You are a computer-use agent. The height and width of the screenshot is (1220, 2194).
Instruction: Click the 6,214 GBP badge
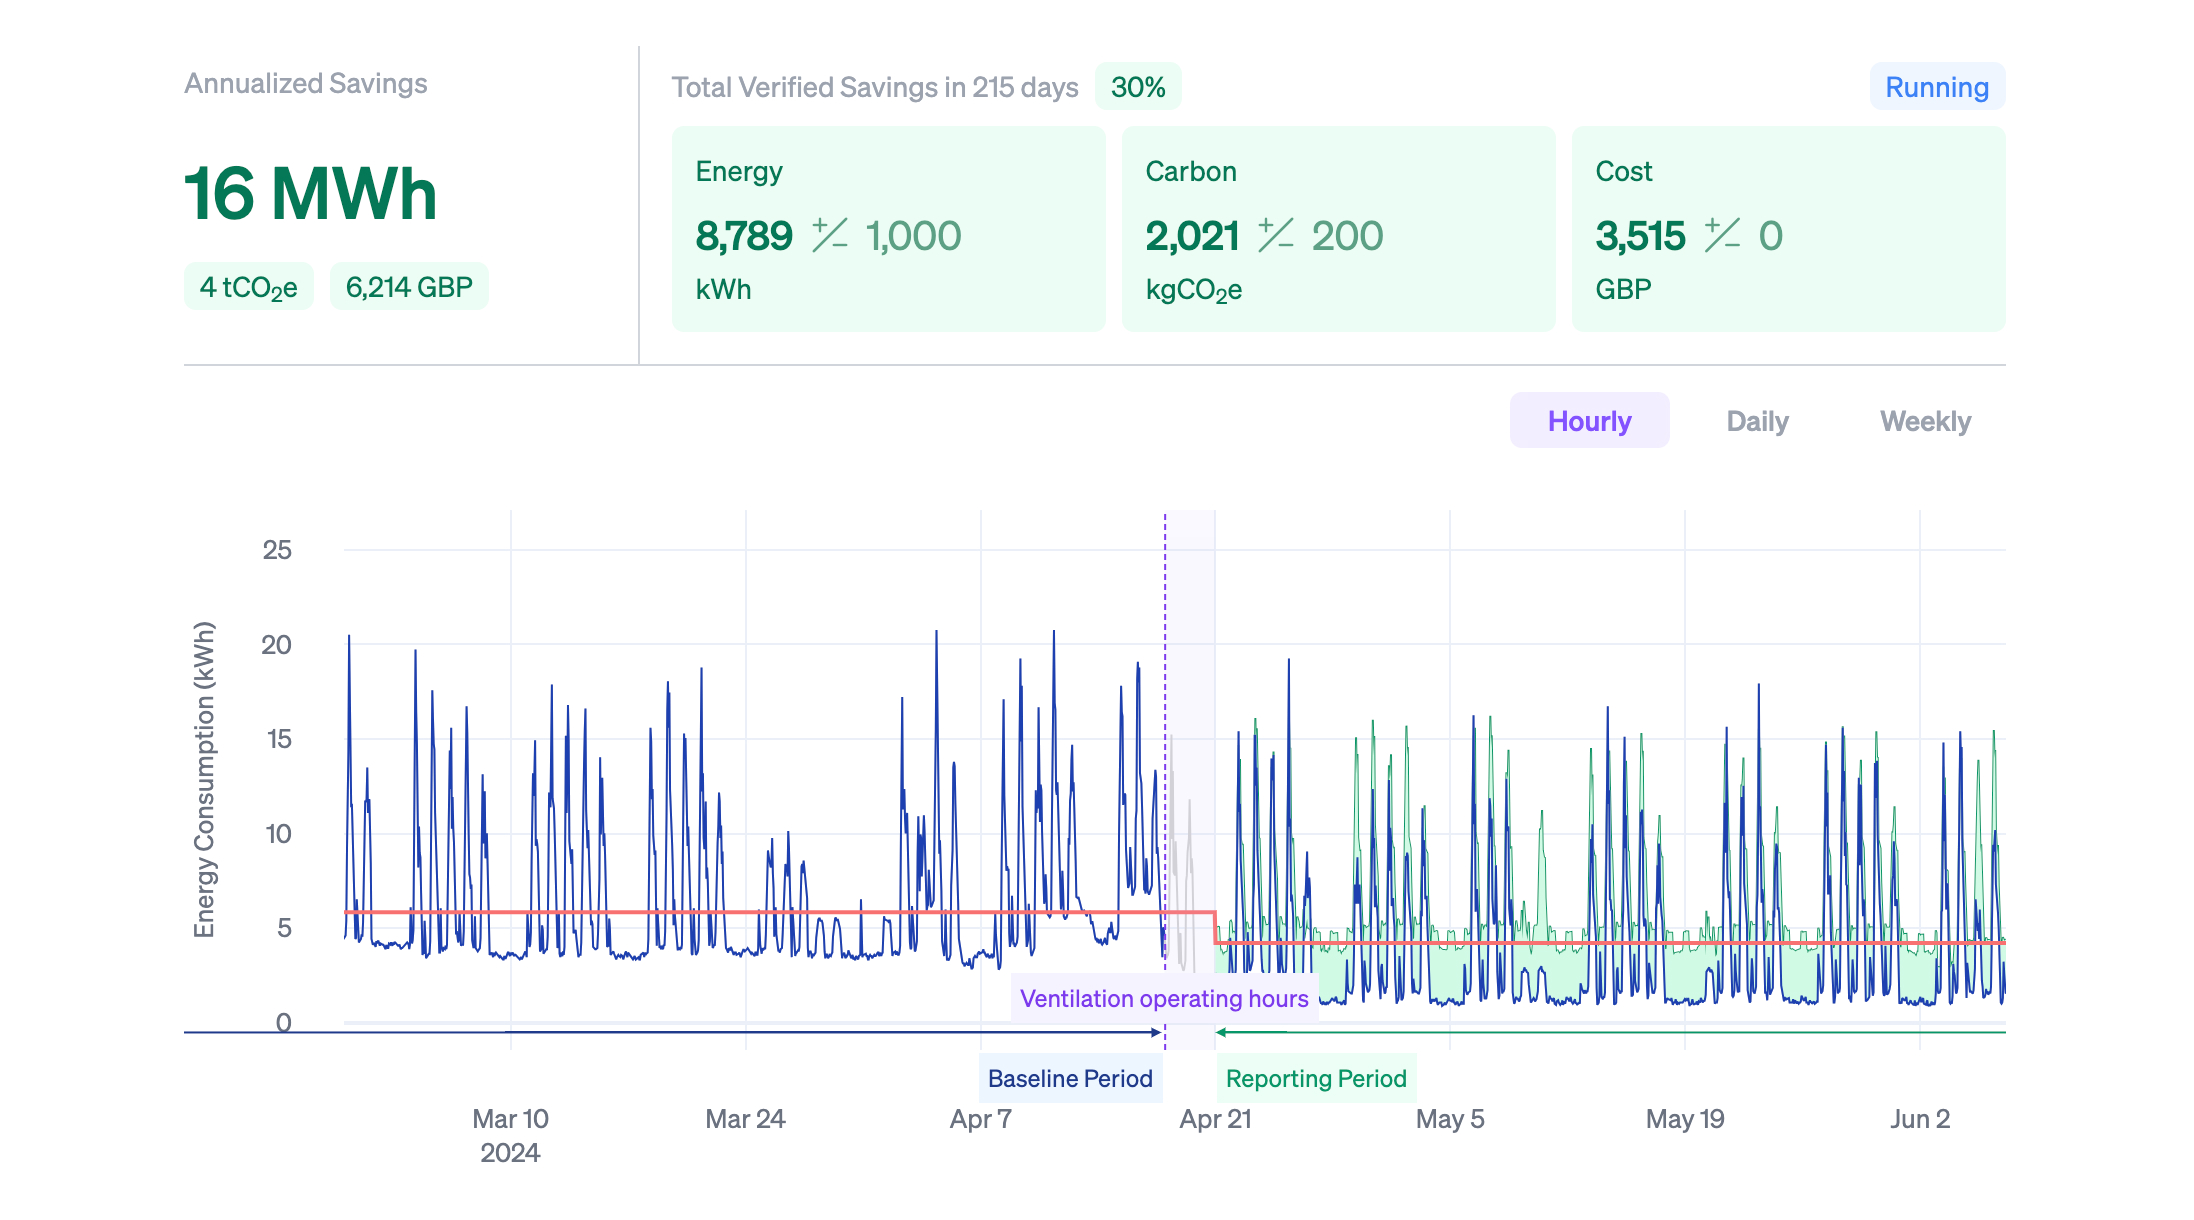(409, 285)
